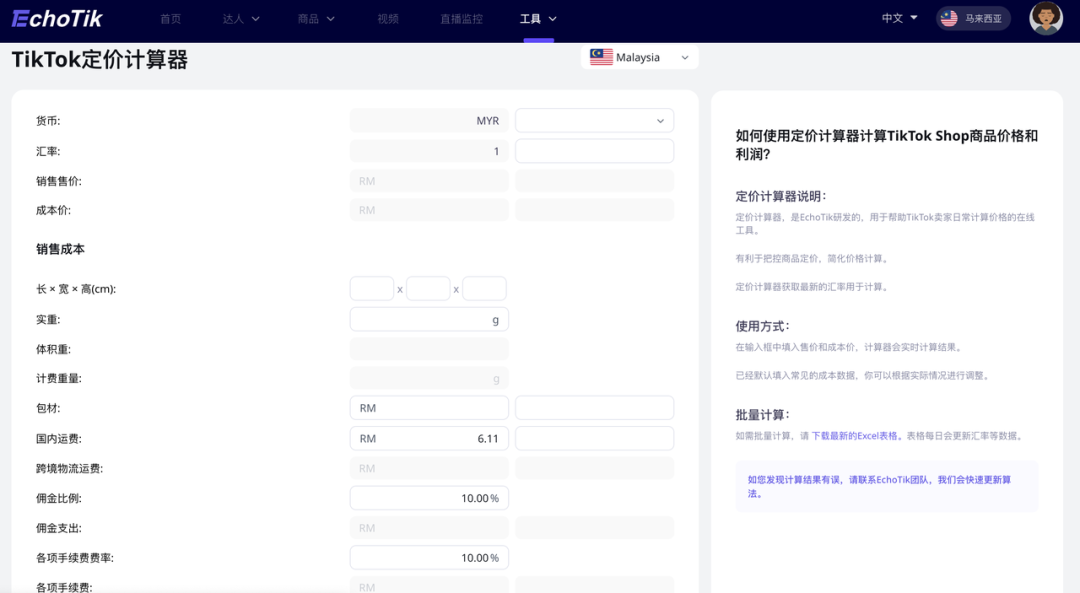This screenshot has width=1080, height=593.
Task: Click the flag icon beside 马来西亚
Action: [949, 19]
